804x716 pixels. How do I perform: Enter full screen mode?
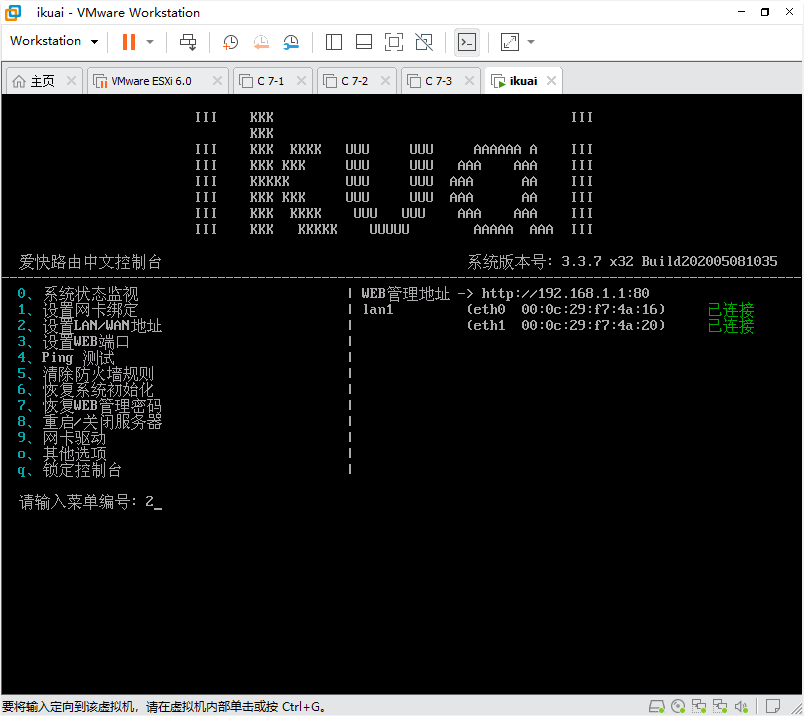[394, 42]
